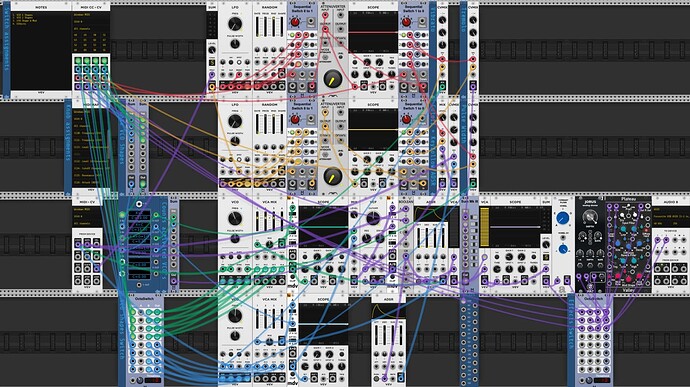Click the Plateau module title
Image resolution: width=690 pixels, height=387 pixels.
coord(628,199)
